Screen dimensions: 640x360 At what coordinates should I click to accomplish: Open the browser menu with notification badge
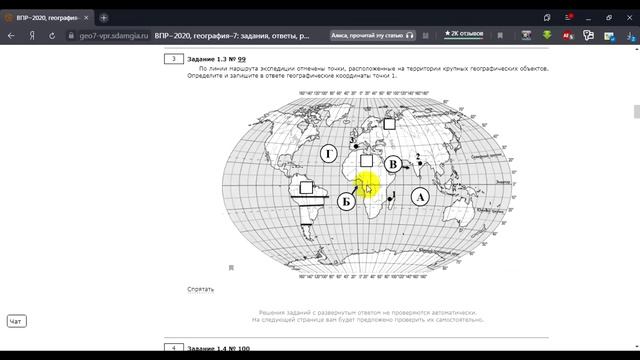click(x=569, y=17)
